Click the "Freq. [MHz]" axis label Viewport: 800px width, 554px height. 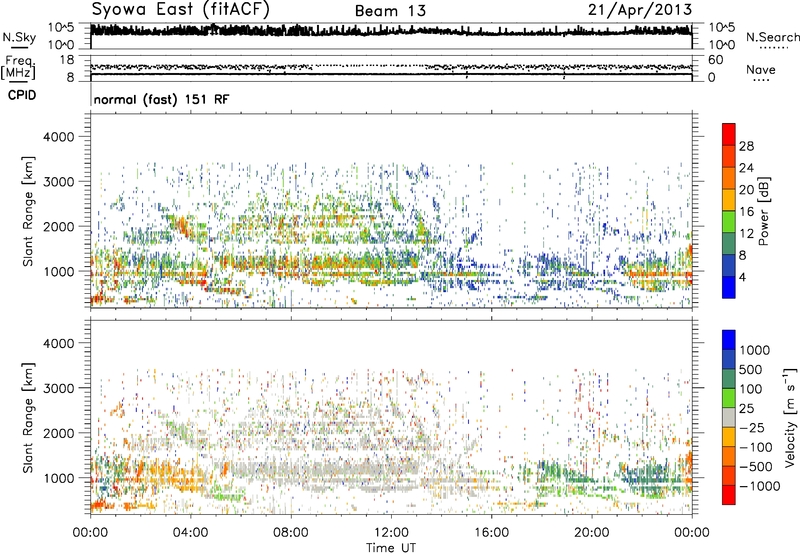[x=18, y=68]
